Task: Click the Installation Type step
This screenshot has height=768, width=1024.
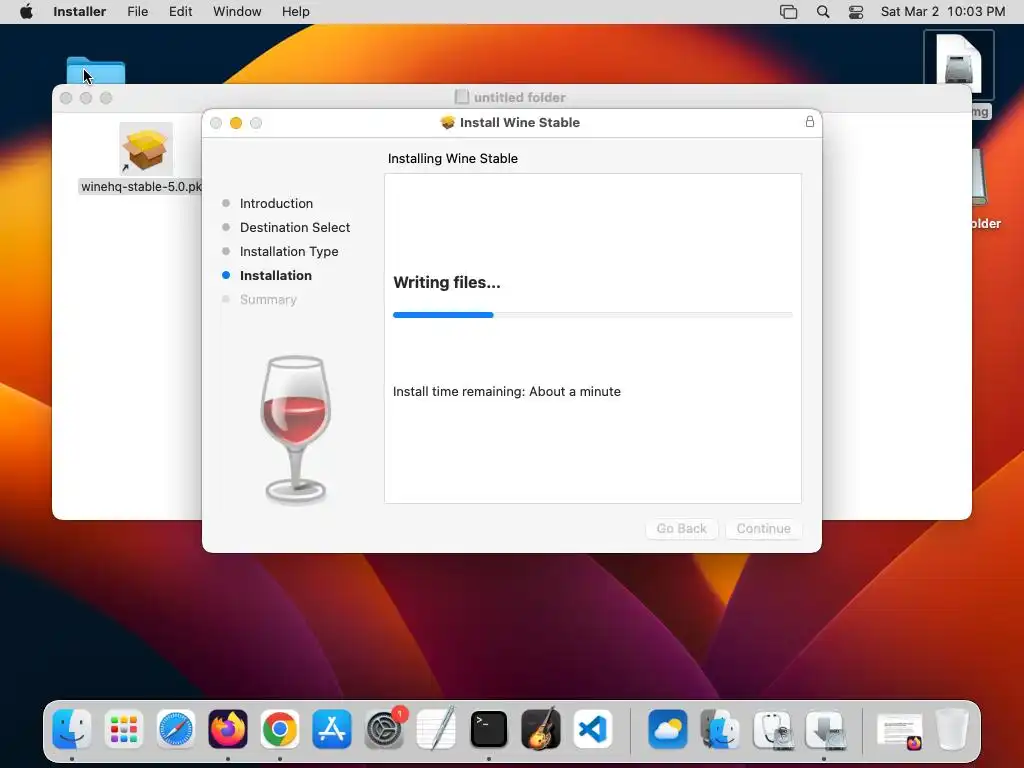Action: (x=289, y=251)
